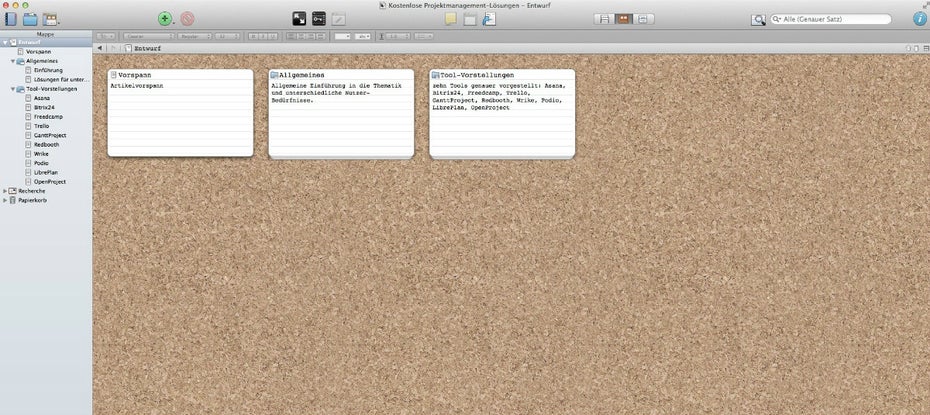Click the yellow Notes icon
This screenshot has width=930, height=415.
[x=450, y=19]
